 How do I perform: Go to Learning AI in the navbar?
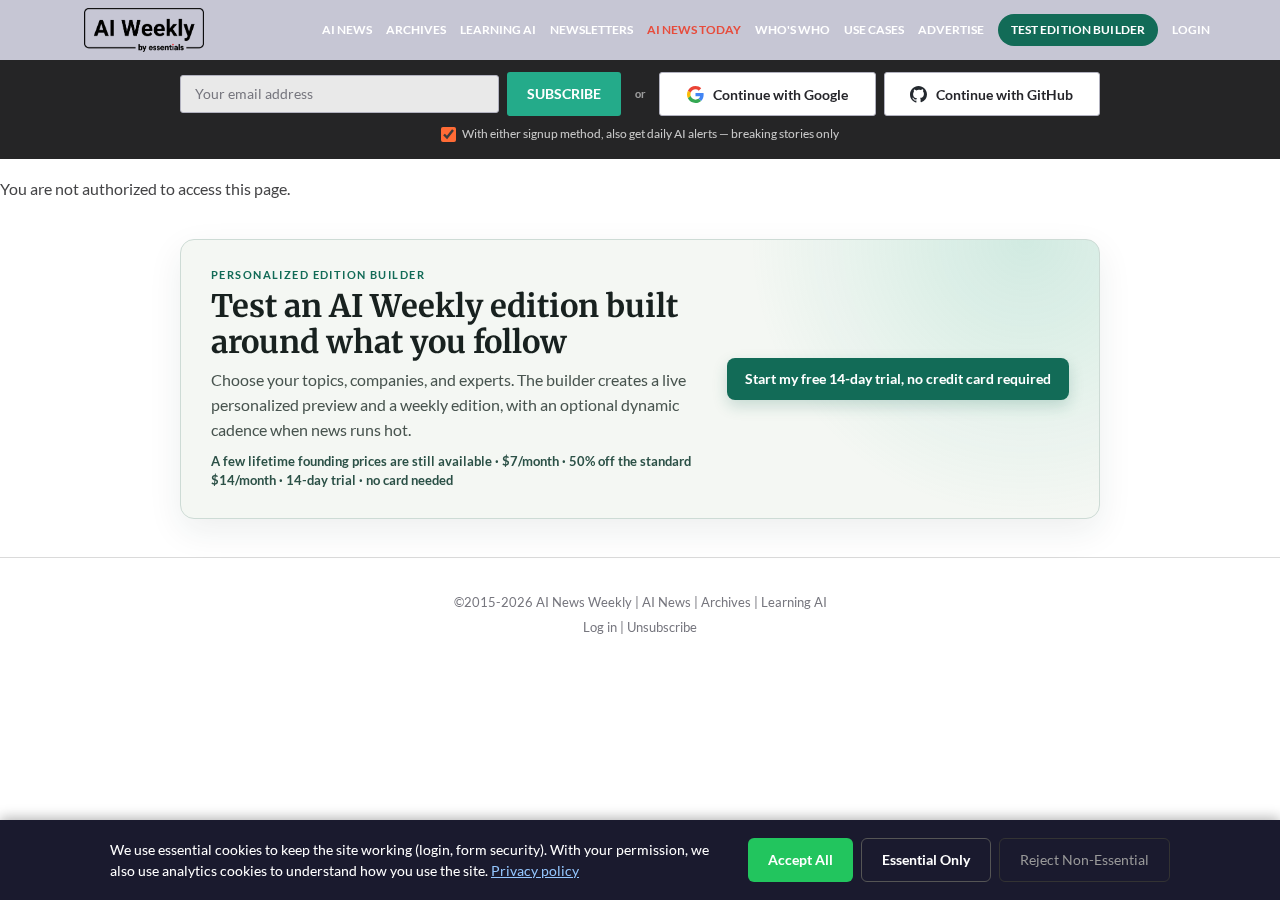pyautogui.click(x=498, y=30)
